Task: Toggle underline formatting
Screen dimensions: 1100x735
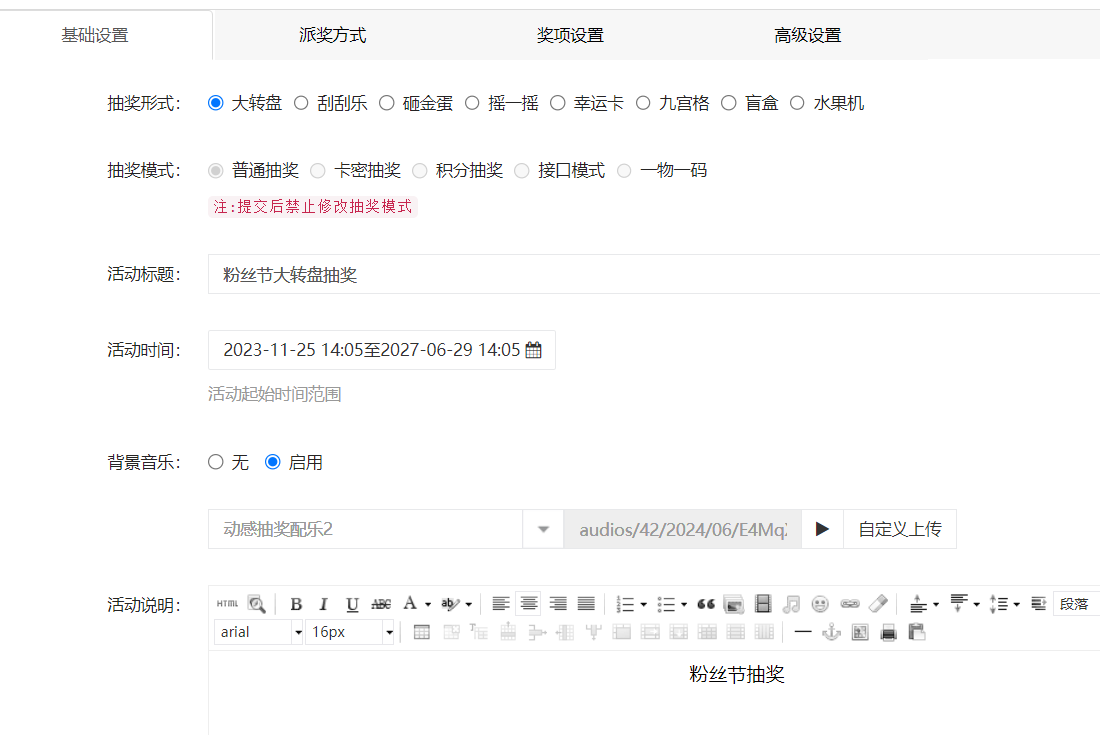Action: tap(352, 604)
